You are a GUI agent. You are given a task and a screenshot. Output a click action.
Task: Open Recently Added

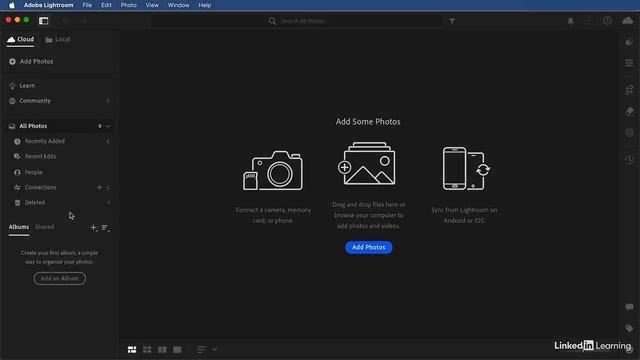click(39, 141)
